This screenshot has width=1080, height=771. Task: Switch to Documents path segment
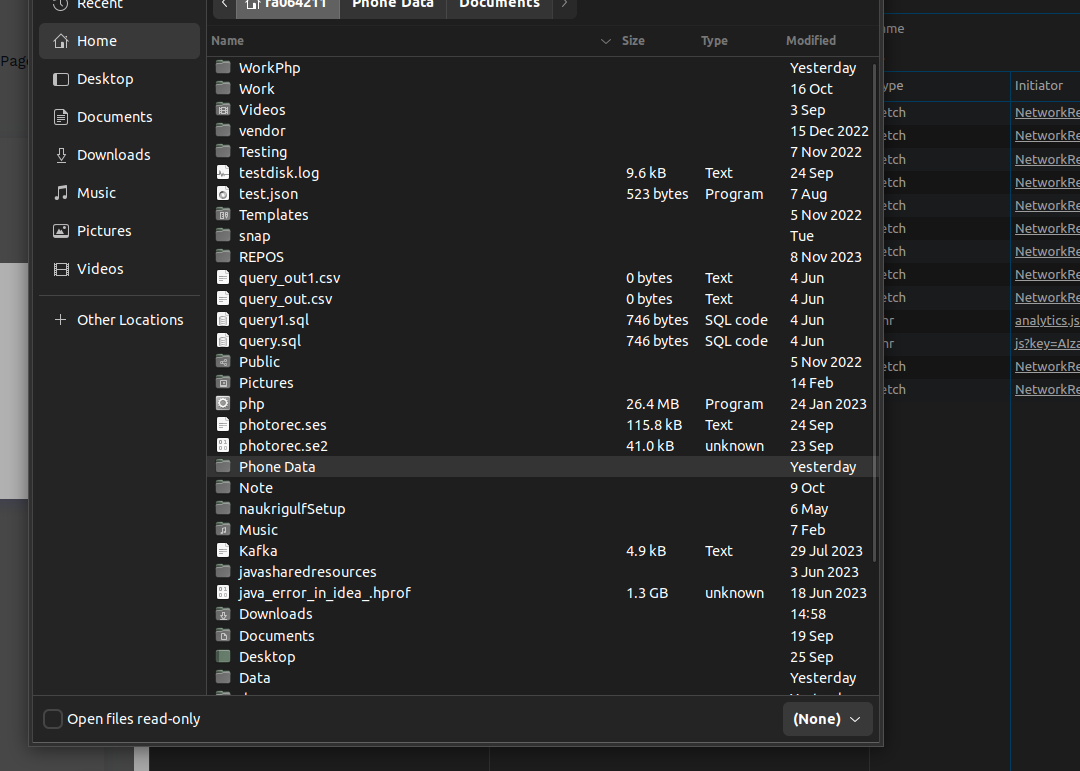499,4
